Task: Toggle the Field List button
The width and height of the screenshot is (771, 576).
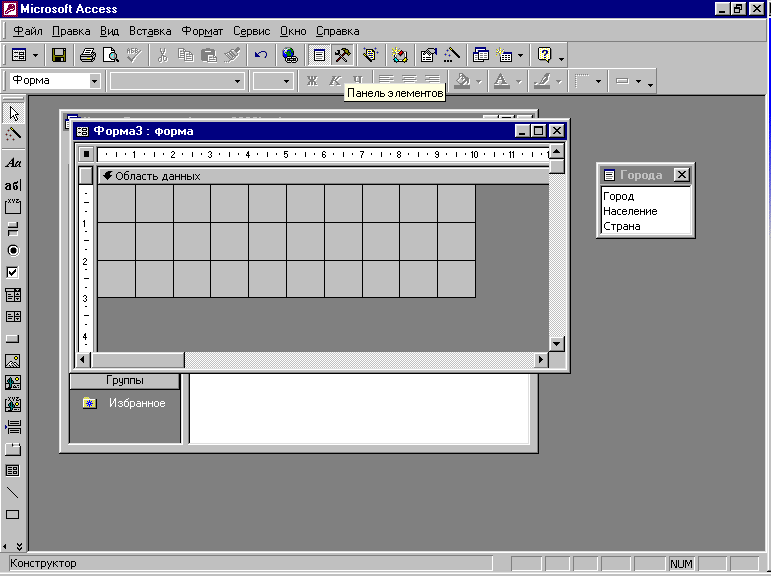Action: pos(319,55)
